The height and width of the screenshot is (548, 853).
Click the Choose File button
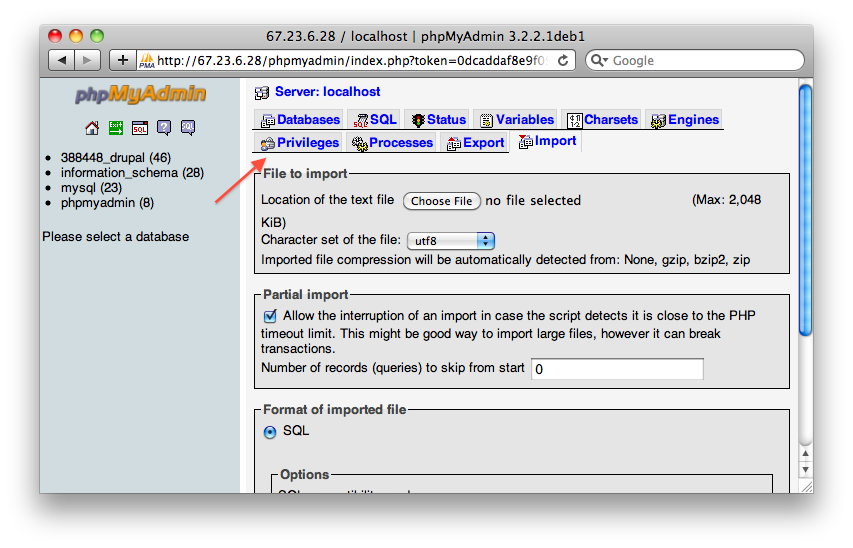click(442, 201)
